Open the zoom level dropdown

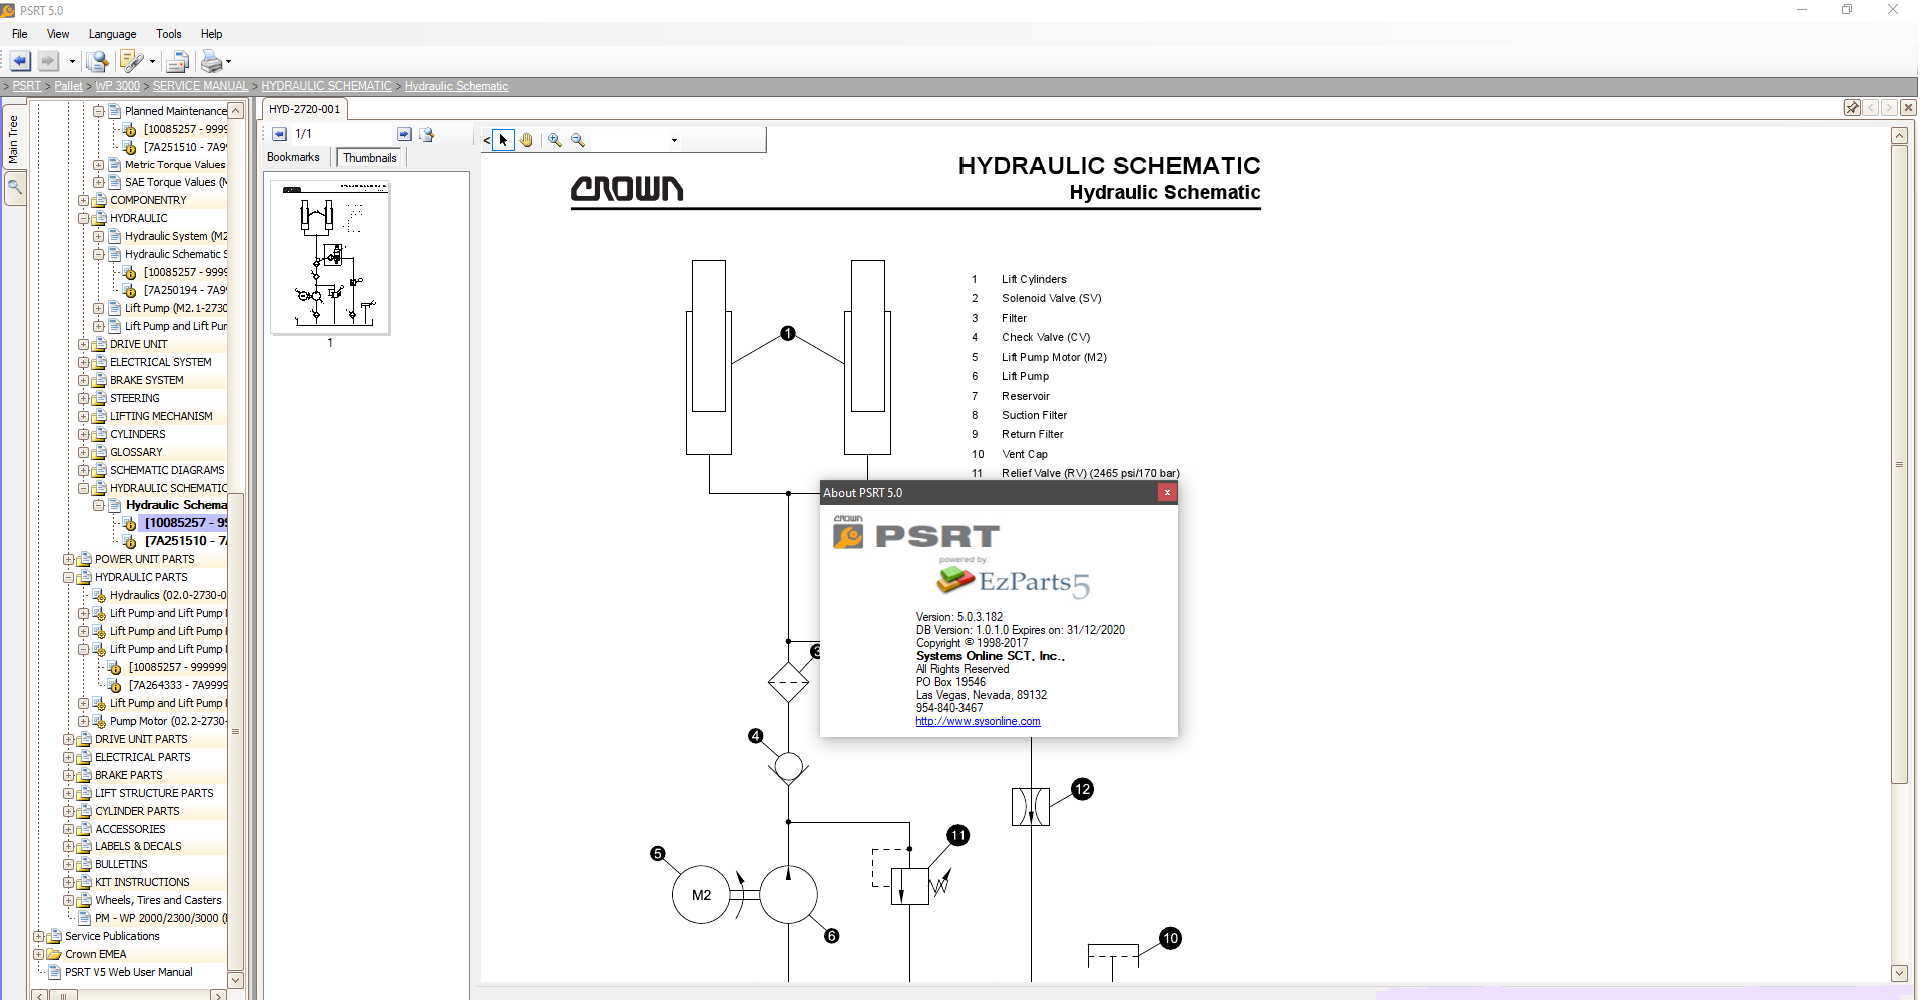[674, 140]
